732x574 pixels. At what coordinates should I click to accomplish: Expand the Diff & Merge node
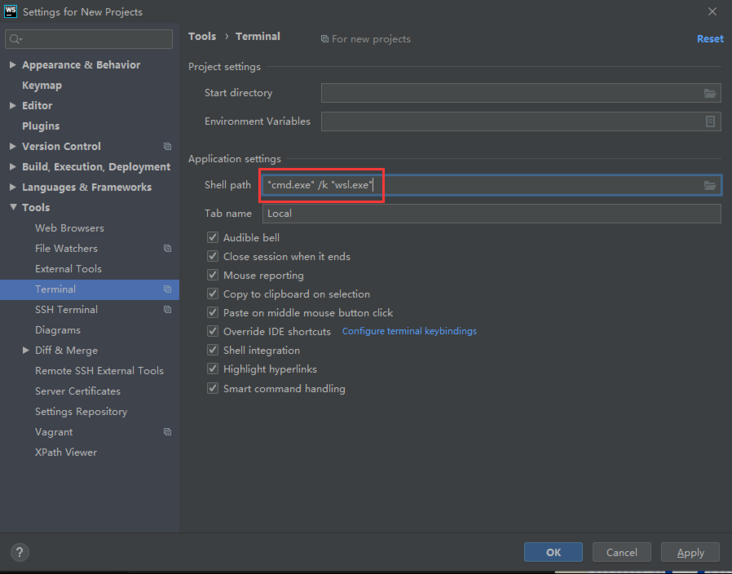(x=25, y=351)
